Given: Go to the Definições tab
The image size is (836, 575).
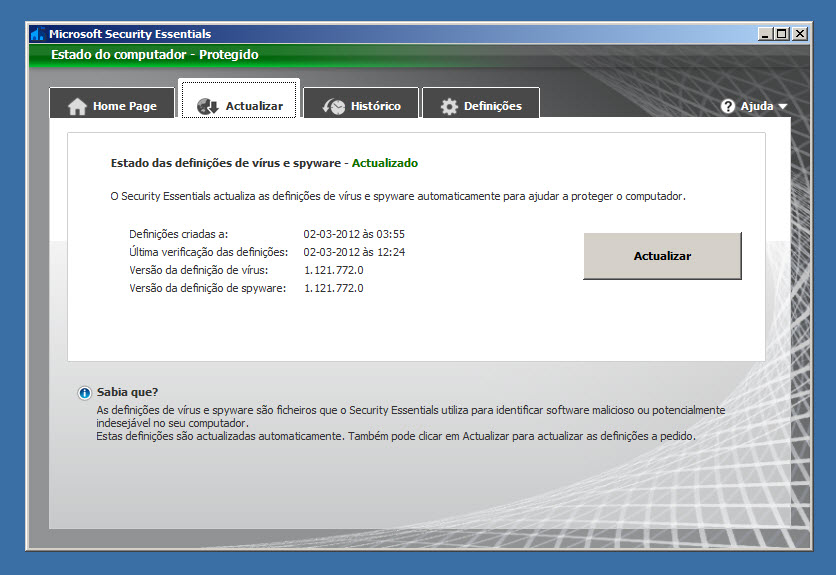Looking at the screenshot, I should [x=481, y=104].
